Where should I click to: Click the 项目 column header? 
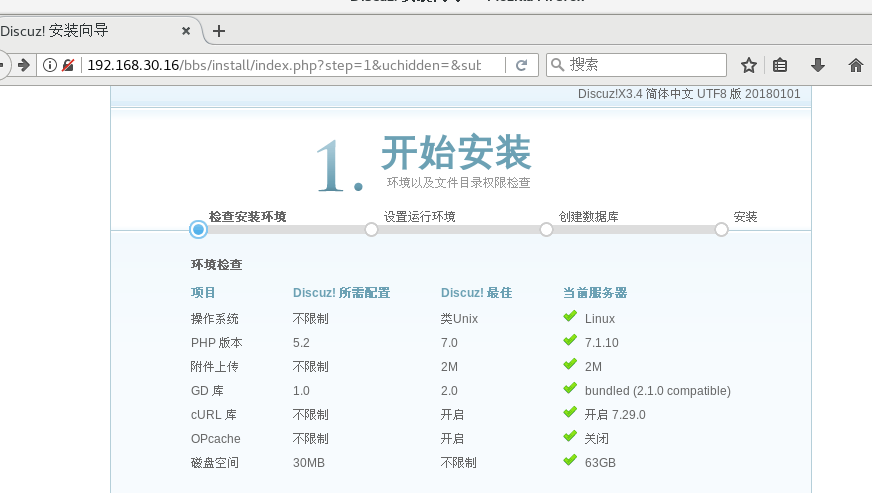tap(203, 293)
